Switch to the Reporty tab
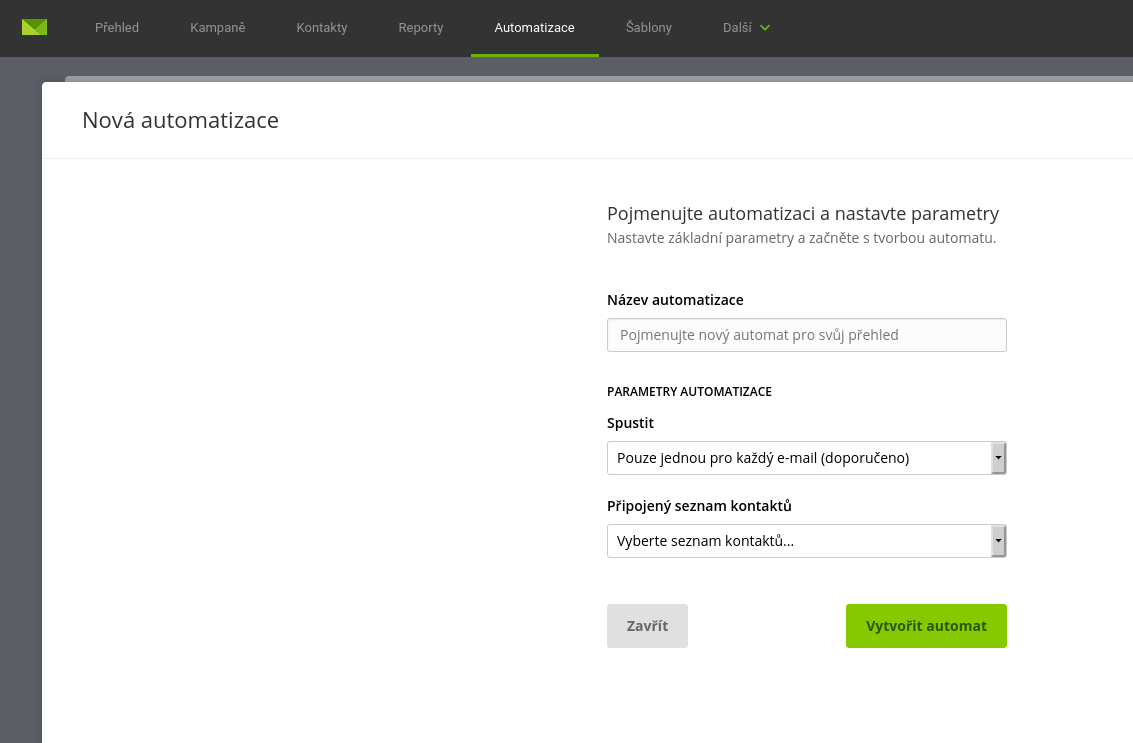Image resolution: width=1133 pixels, height=743 pixels. tap(421, 27)
